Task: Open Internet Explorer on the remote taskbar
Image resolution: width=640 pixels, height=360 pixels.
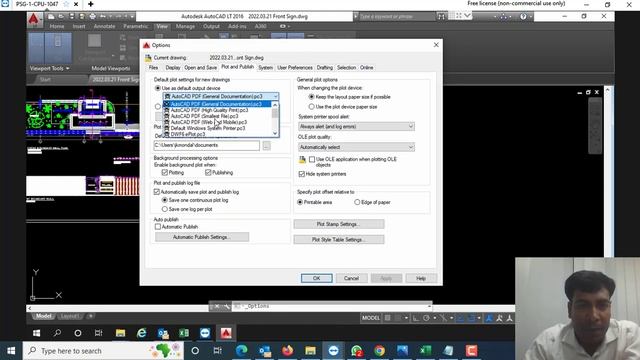Action: pyautogui.click(x=142, y=333)
